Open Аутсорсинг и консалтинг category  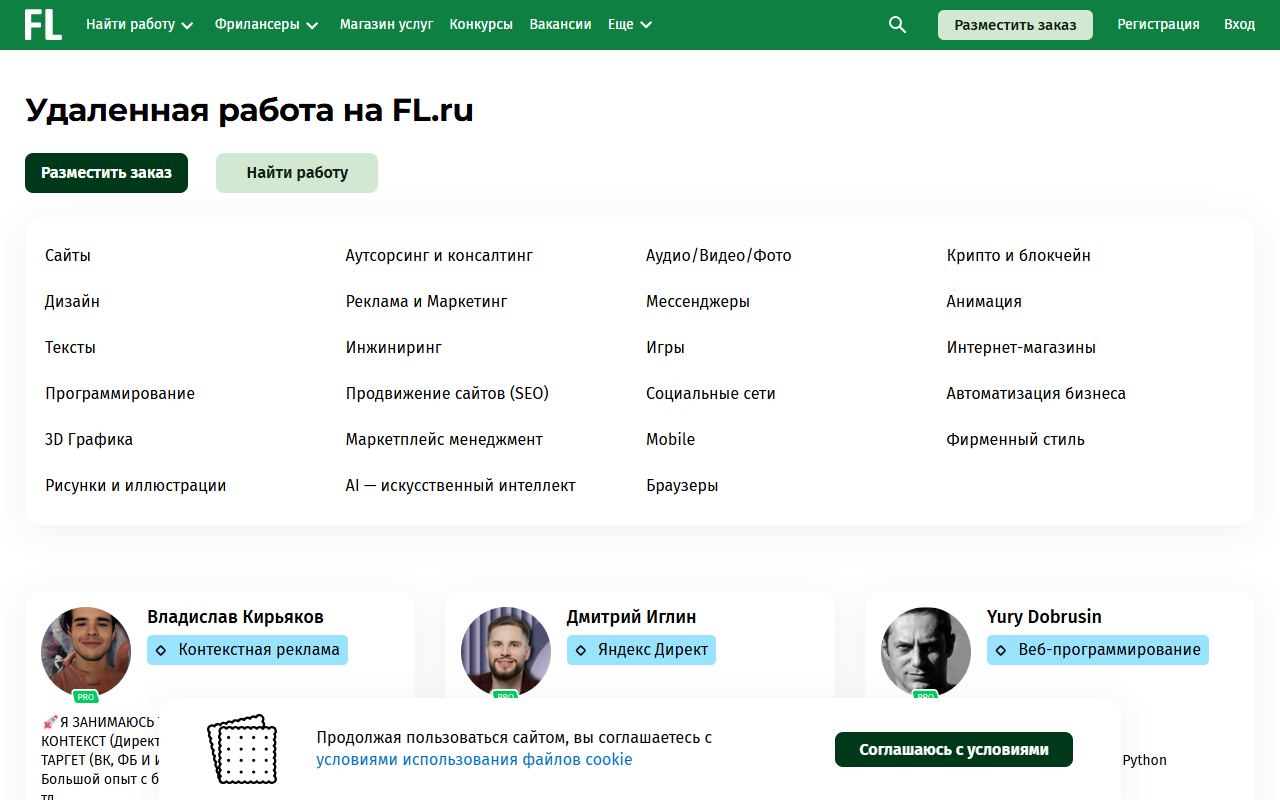(439, 256)
